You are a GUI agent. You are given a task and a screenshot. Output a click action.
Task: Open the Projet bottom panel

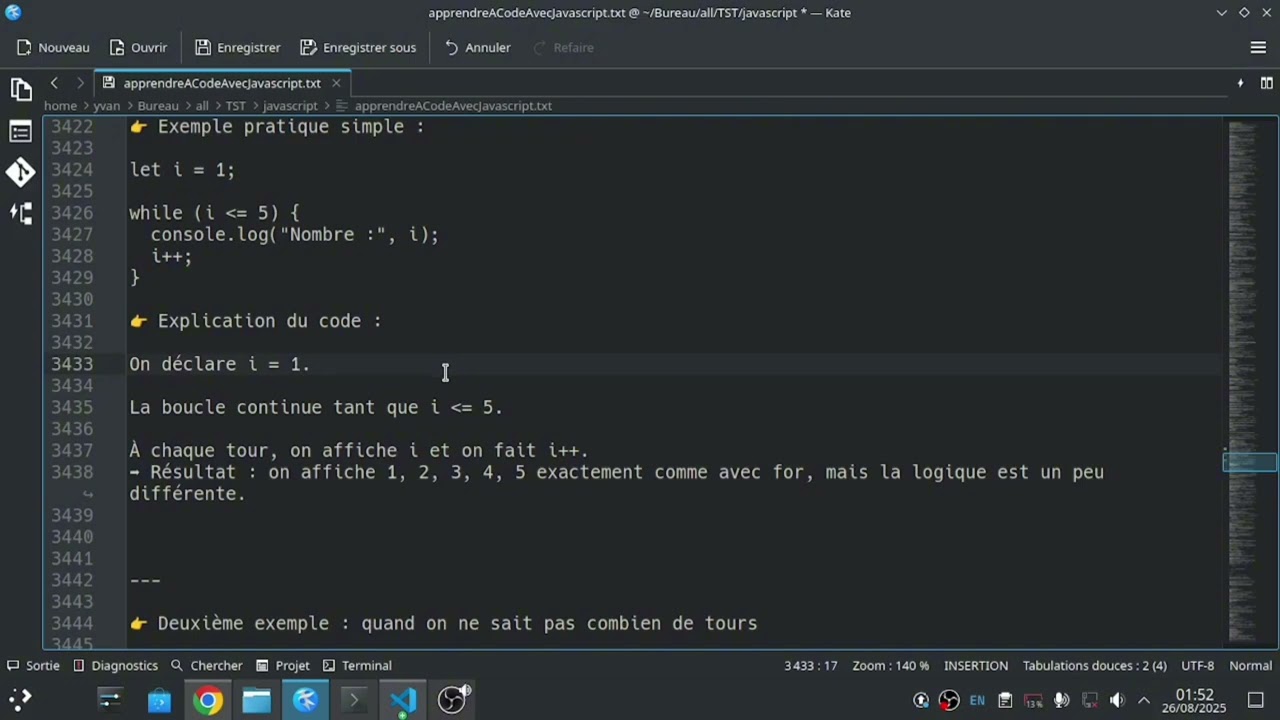pos(282,665)
